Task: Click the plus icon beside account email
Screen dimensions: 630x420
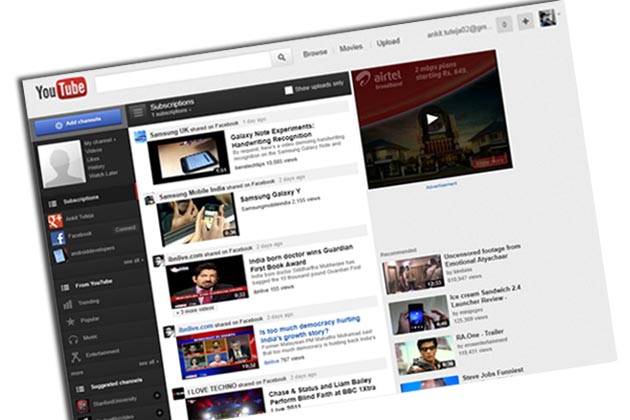Action: (526, 21)
